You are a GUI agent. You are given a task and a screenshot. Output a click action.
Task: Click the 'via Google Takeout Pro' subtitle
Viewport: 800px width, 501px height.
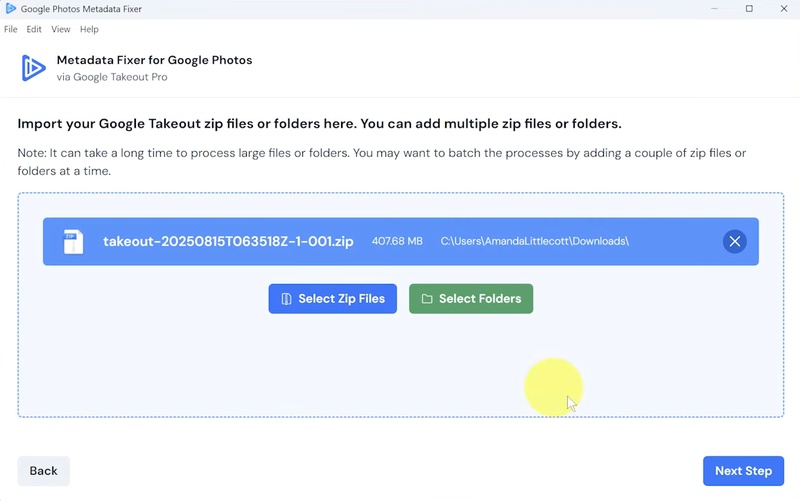(x=112, y=77)
